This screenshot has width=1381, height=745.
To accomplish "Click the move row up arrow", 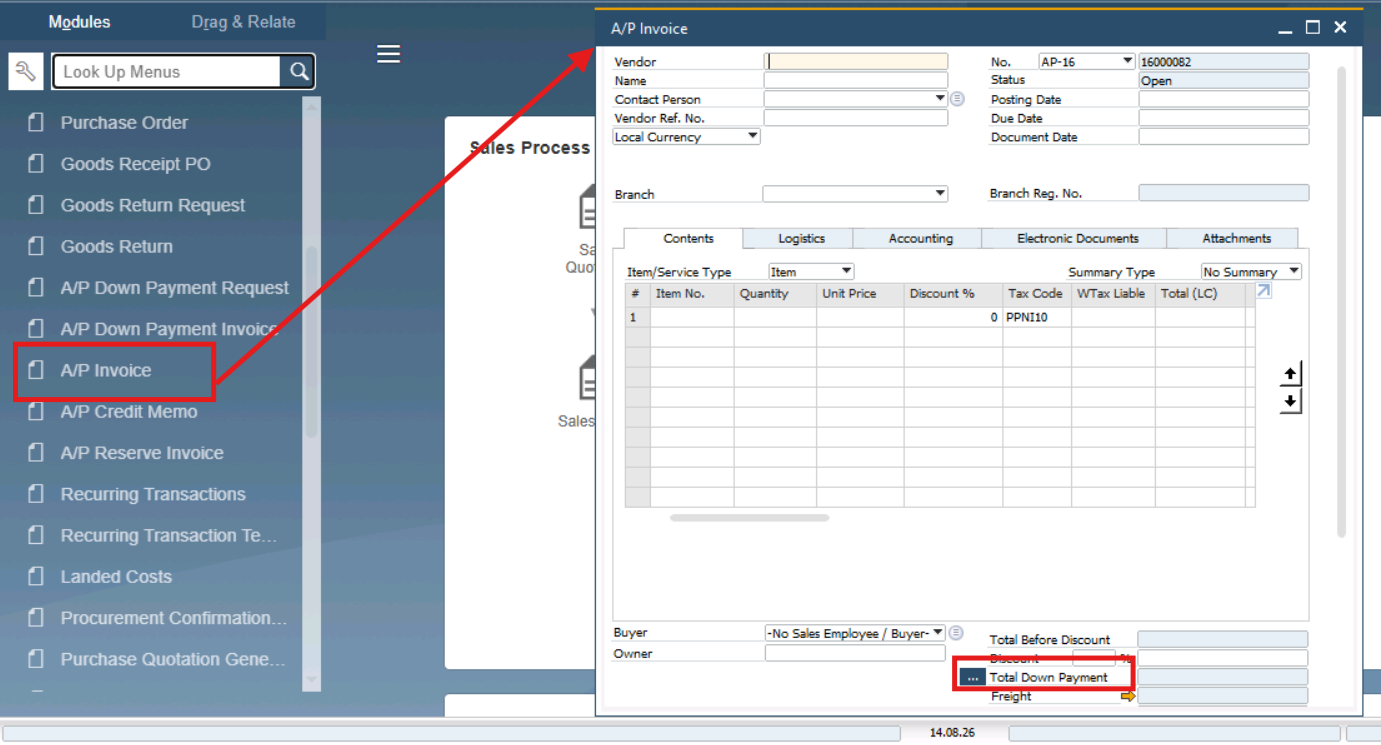I will [x=1291, y=374].
